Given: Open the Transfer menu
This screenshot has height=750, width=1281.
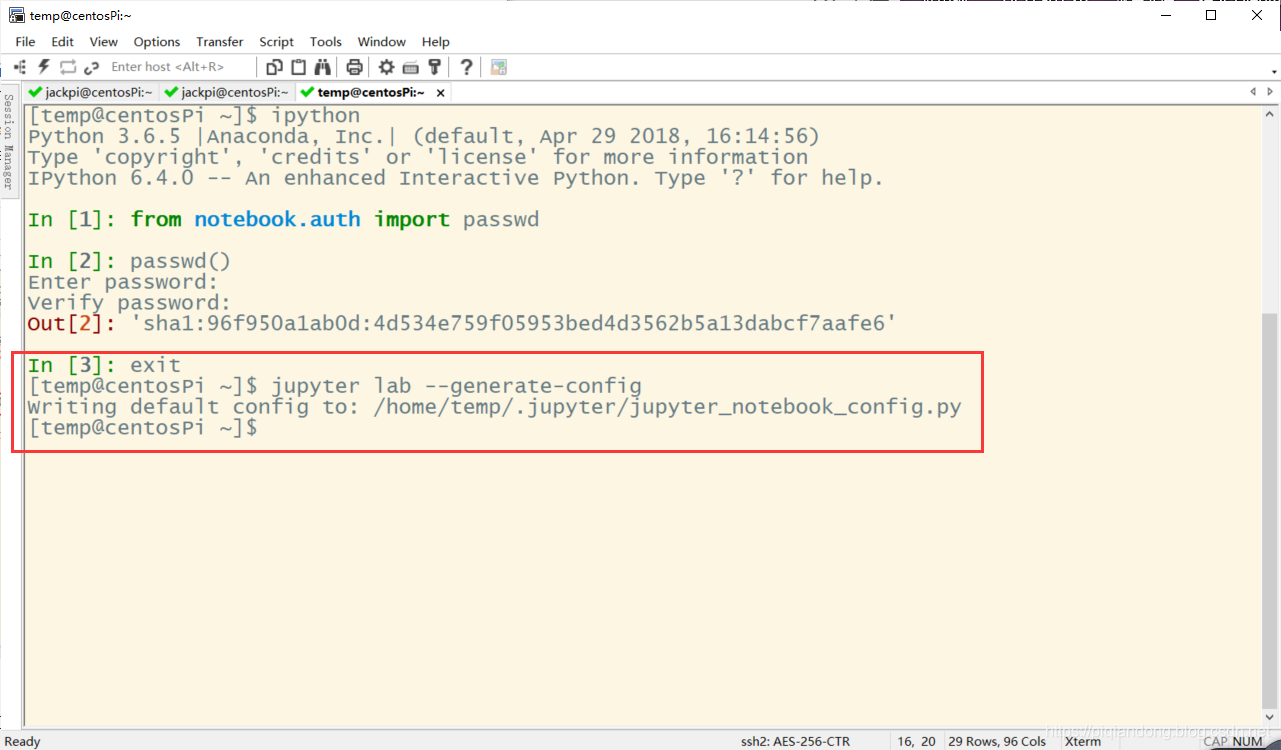Looking at the screenshot, I should pyautogui.click(x=219, y=42).
